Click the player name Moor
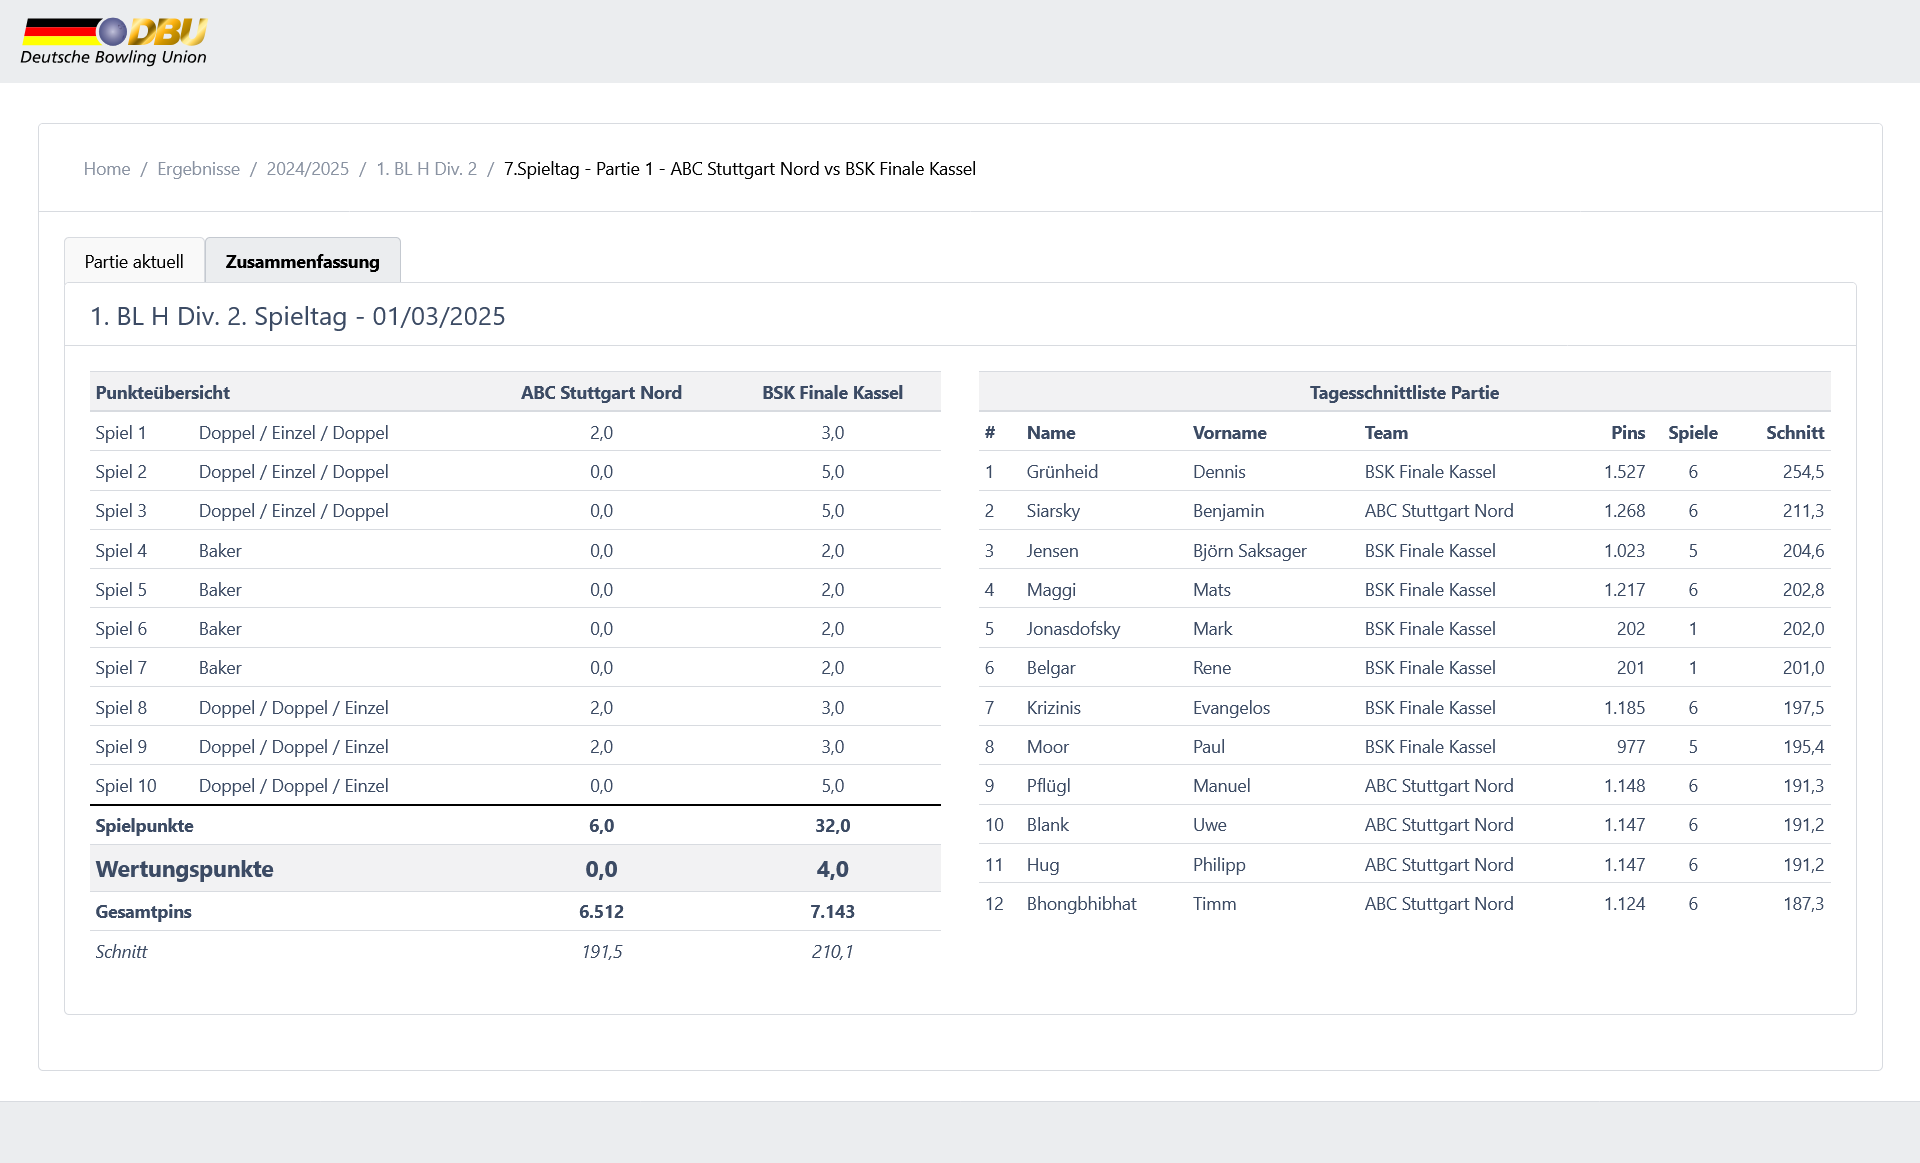Screen dimensions: 1920x1163 coord(1048,747)
